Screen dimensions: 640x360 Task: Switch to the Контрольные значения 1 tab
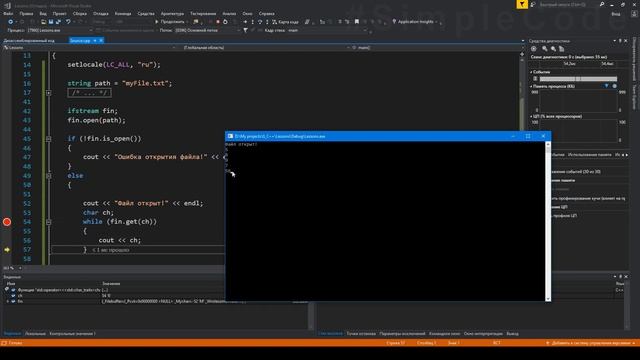72,334
